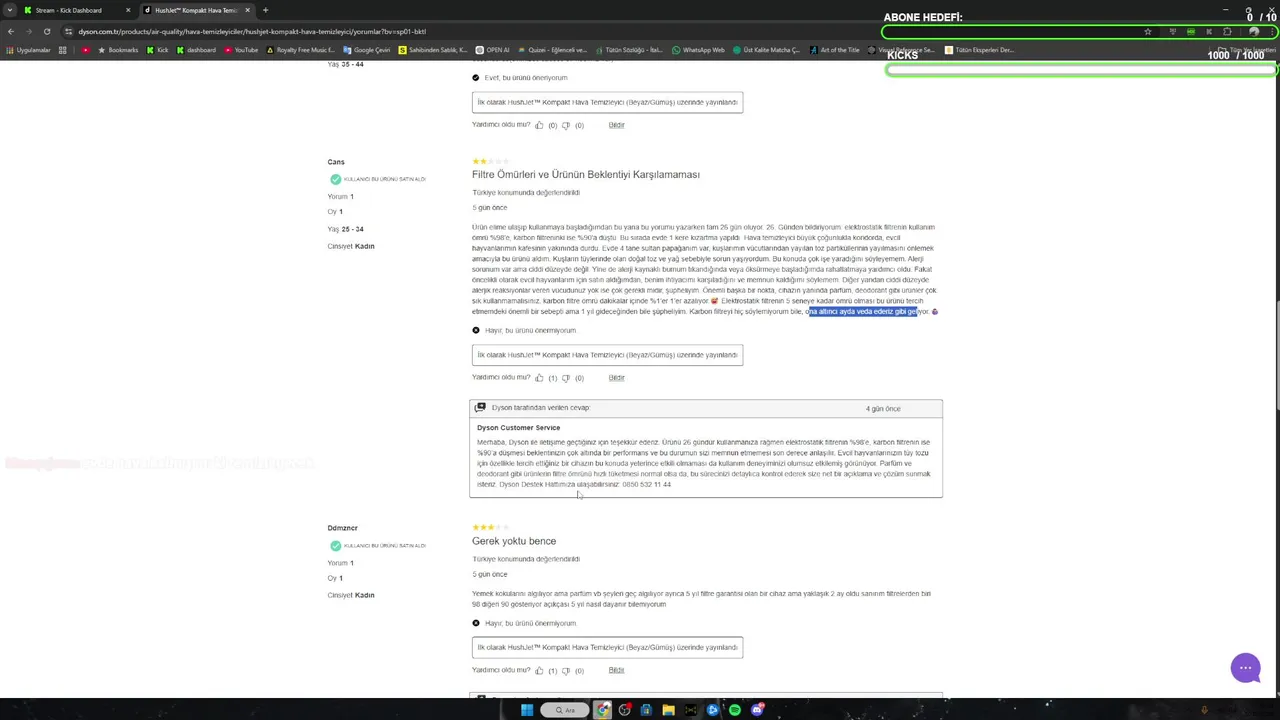
Task: Click the taskbar Ara search box
Action: (x=565, y=710)
